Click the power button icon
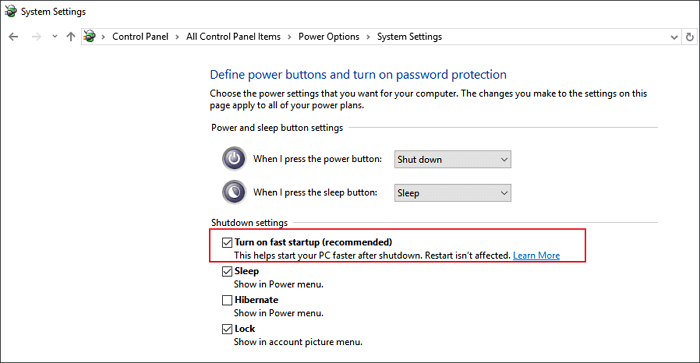 click(x=234, y=159)
